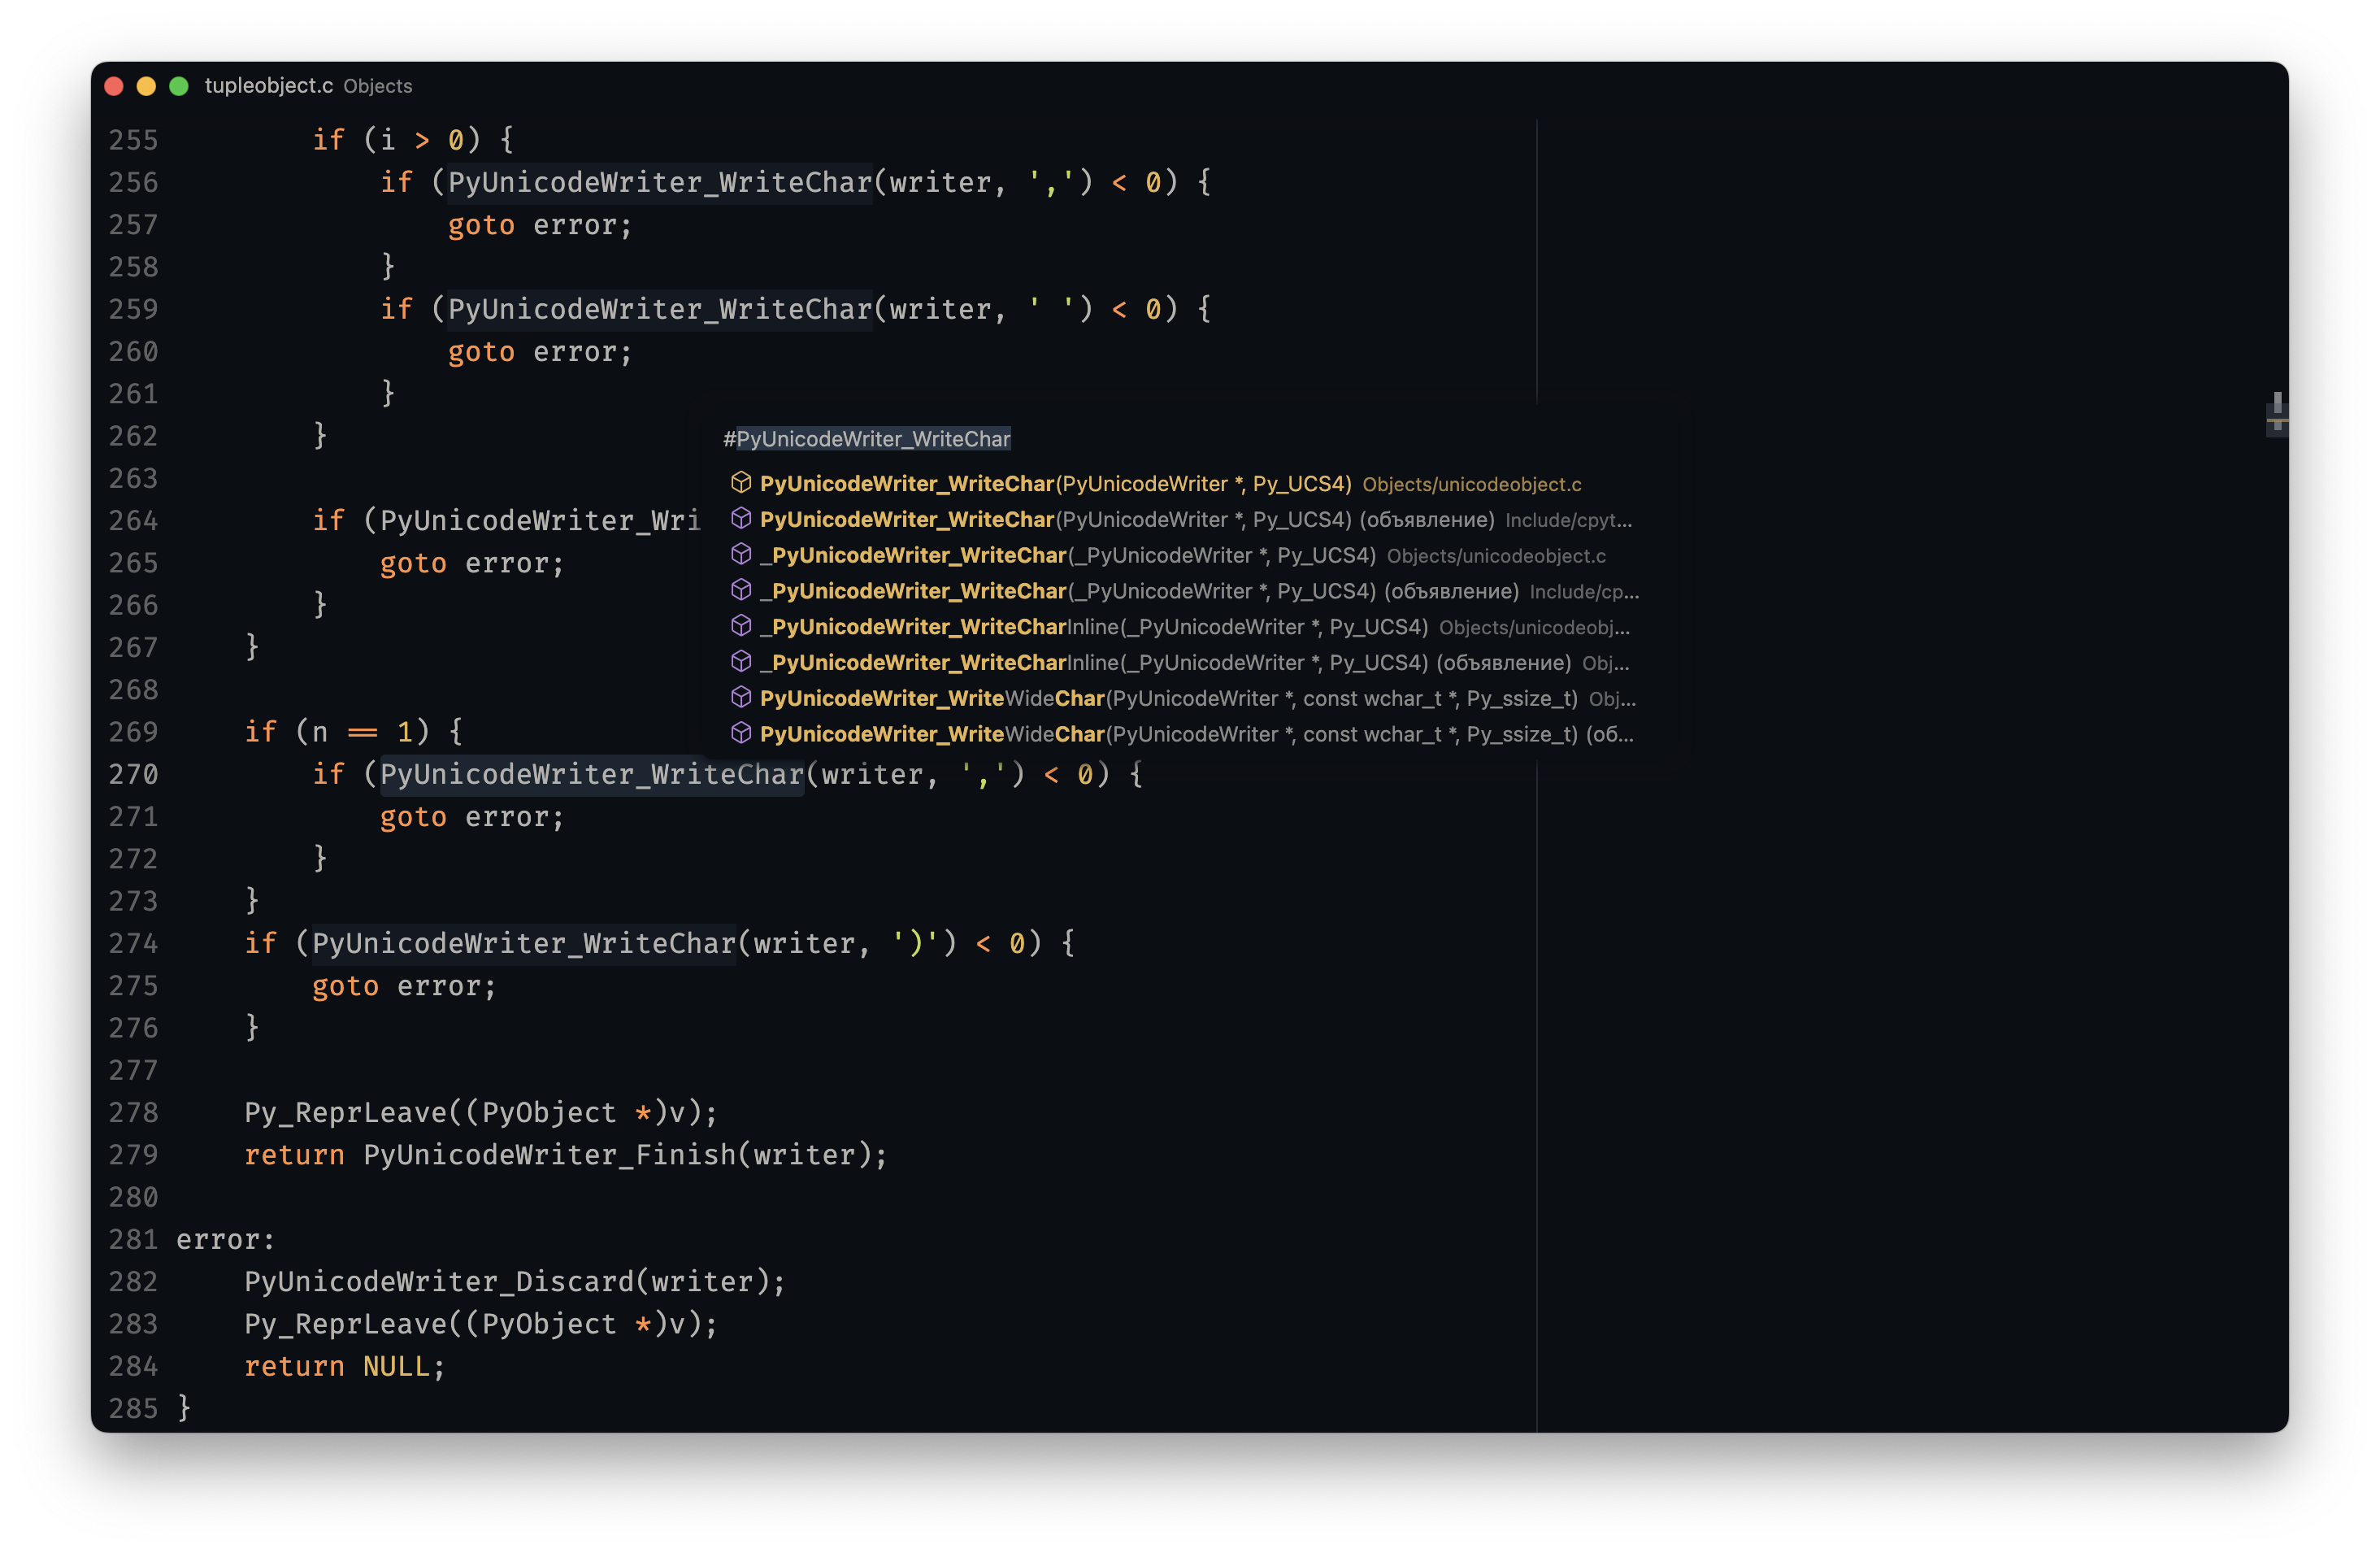The height and width of the screenshot is (1553, 2380).
Task: Select the PyUnicodeWriter_WriteChar (объявление) result in Include/cpyt...
Action: coord(1180,520)
